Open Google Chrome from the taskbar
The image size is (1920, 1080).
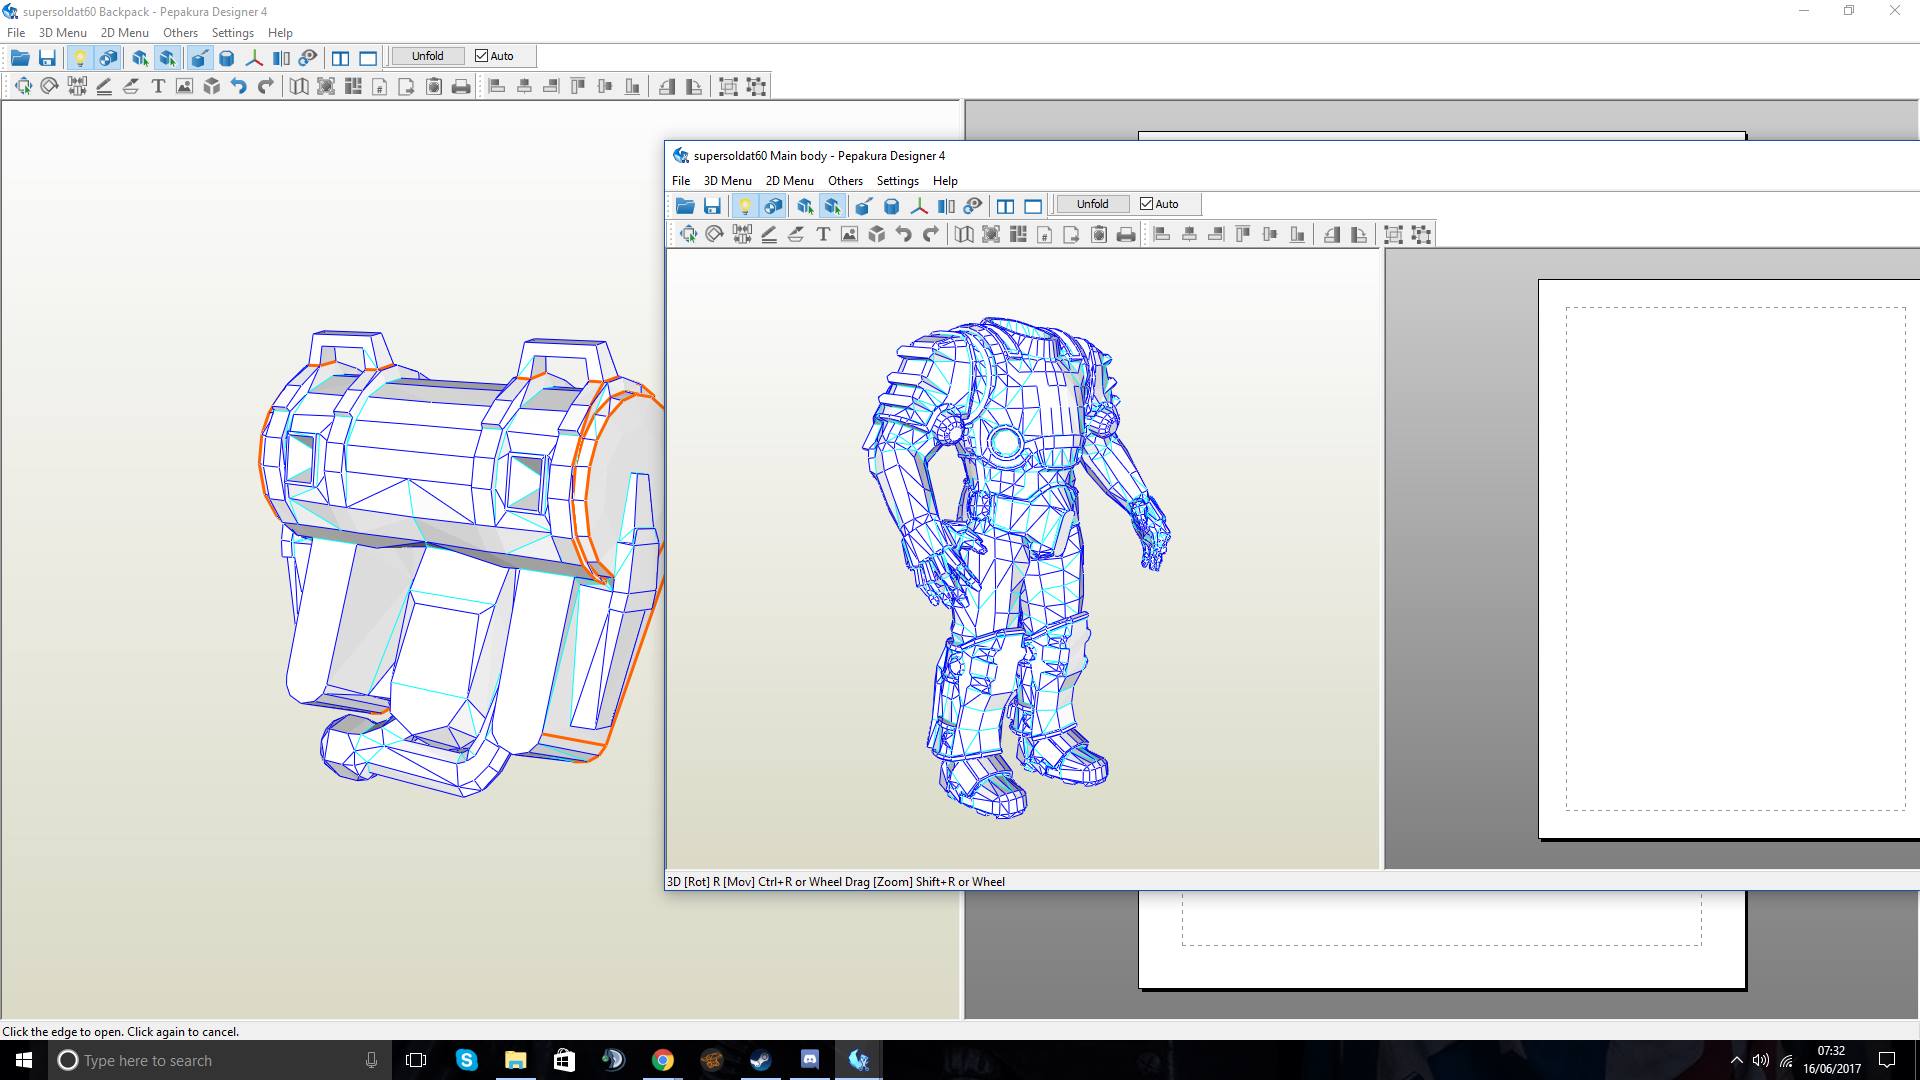(x=662, y=1060)
